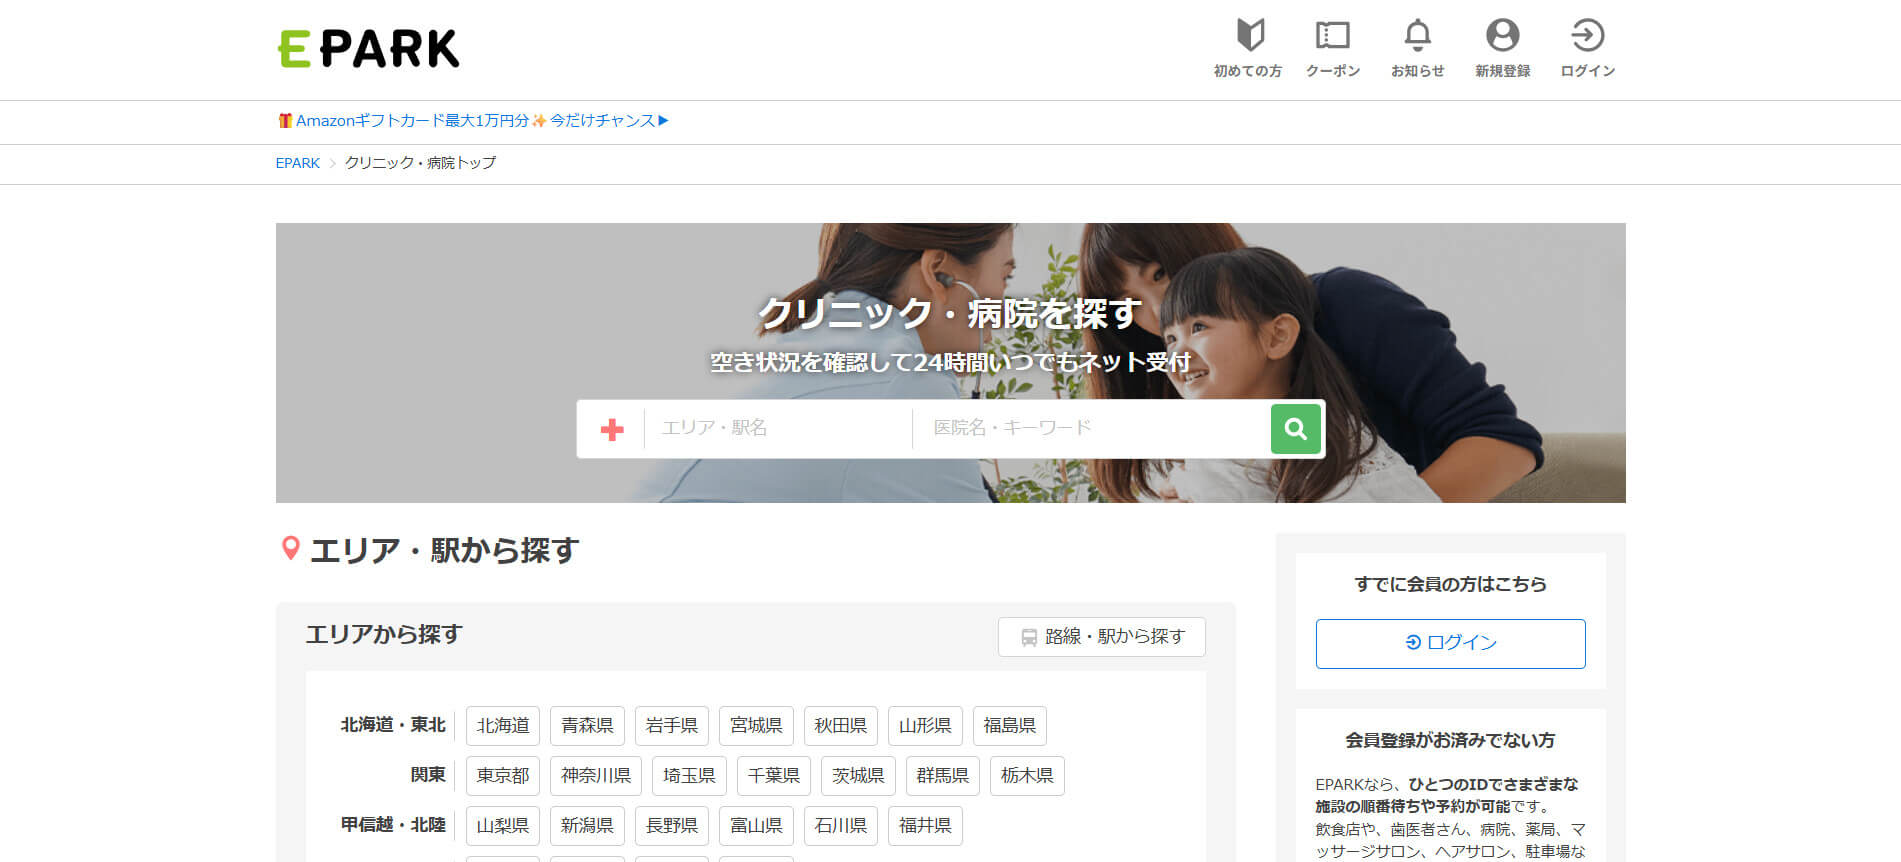The width and height of the screenshot is (1901, 862).
Task: Choose Niigata (新潟県) prefecture
Action: click(586, 826)
